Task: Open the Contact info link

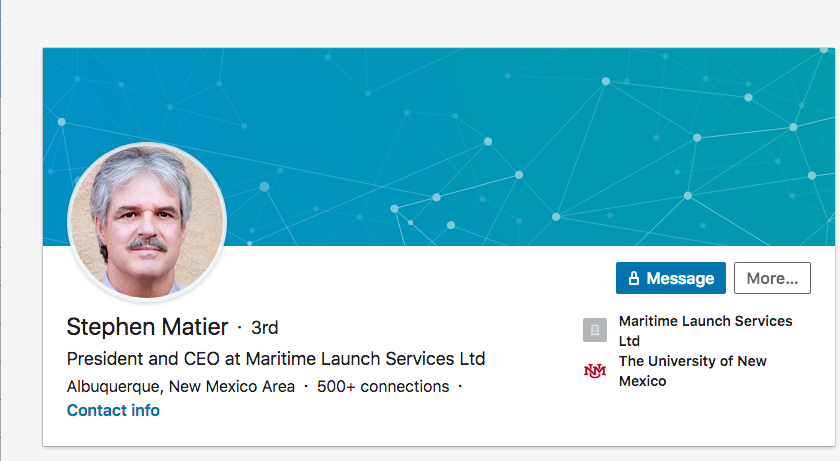Action: pyautogui.click(x=113, y=410)
